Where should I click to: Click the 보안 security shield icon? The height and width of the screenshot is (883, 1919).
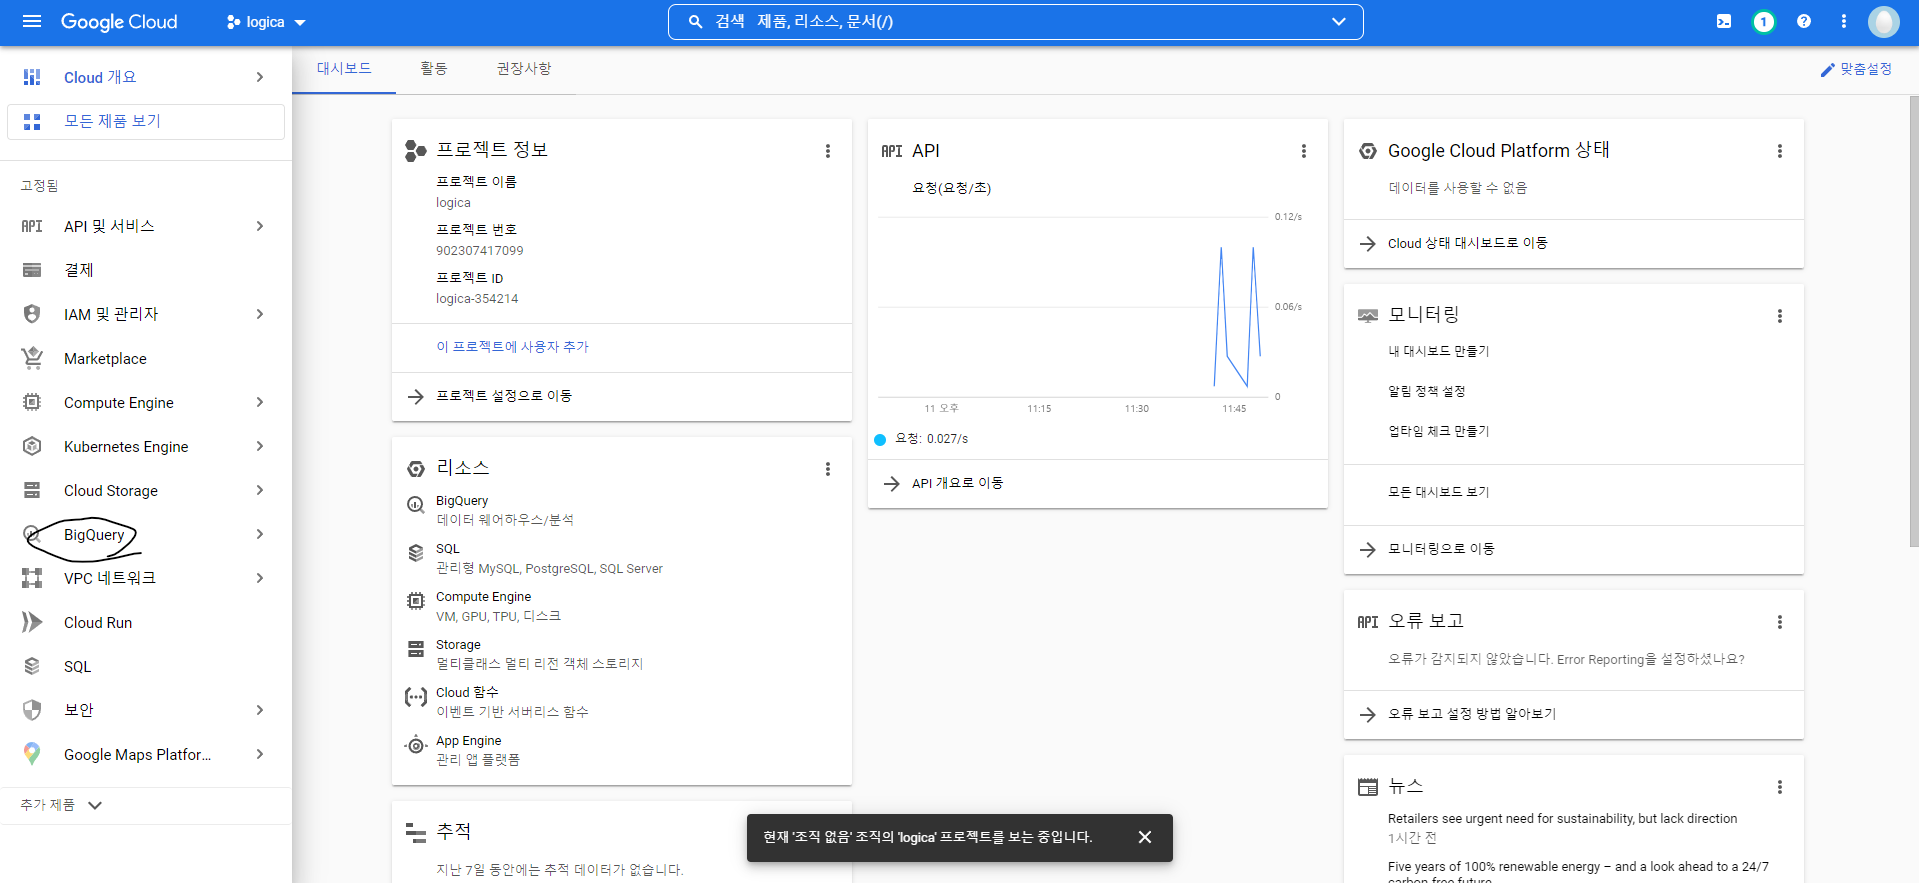coord(32,710)
